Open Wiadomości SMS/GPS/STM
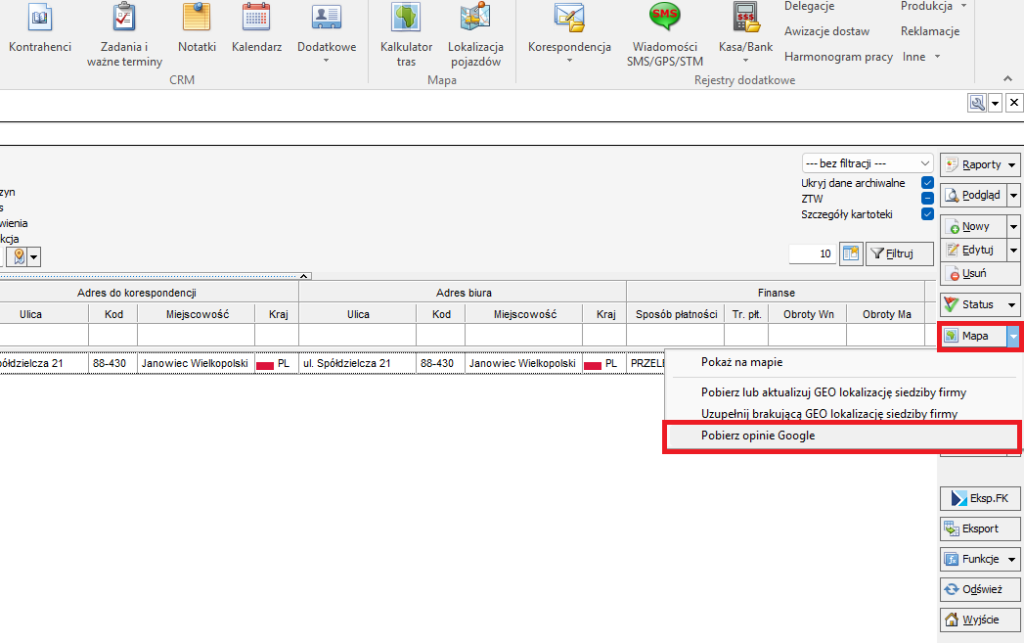Screen dimensions: 1024x643 pos(665,18)
